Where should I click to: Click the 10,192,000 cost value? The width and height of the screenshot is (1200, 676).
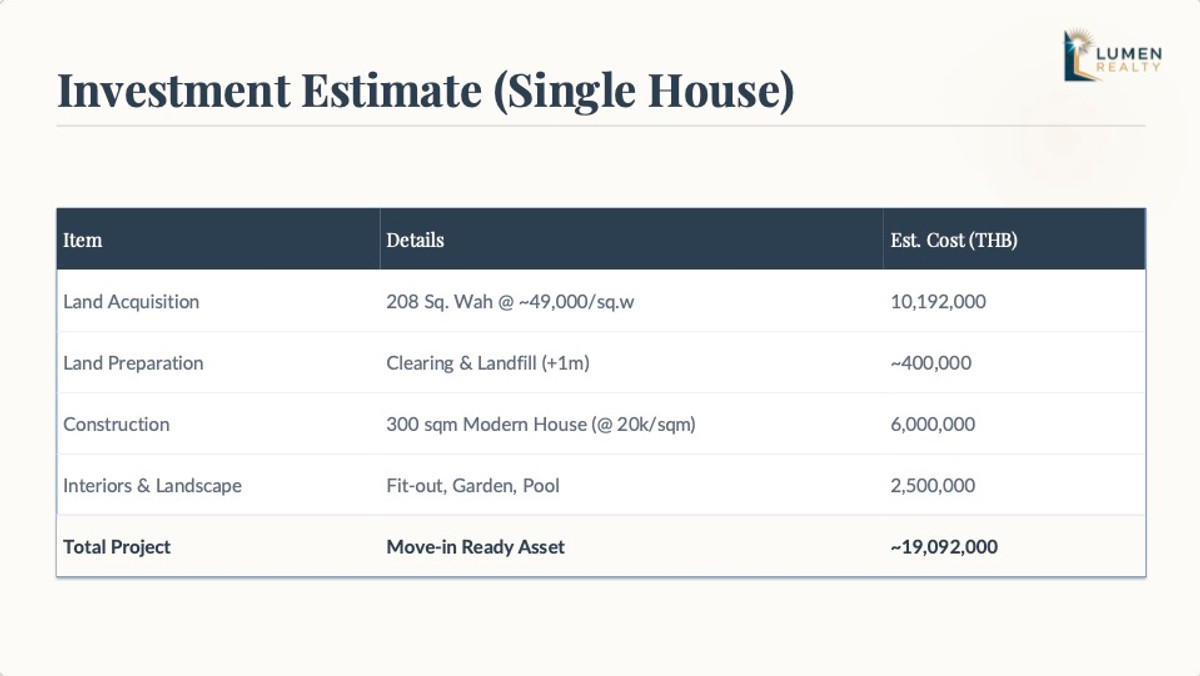click(x=937, y=302)
